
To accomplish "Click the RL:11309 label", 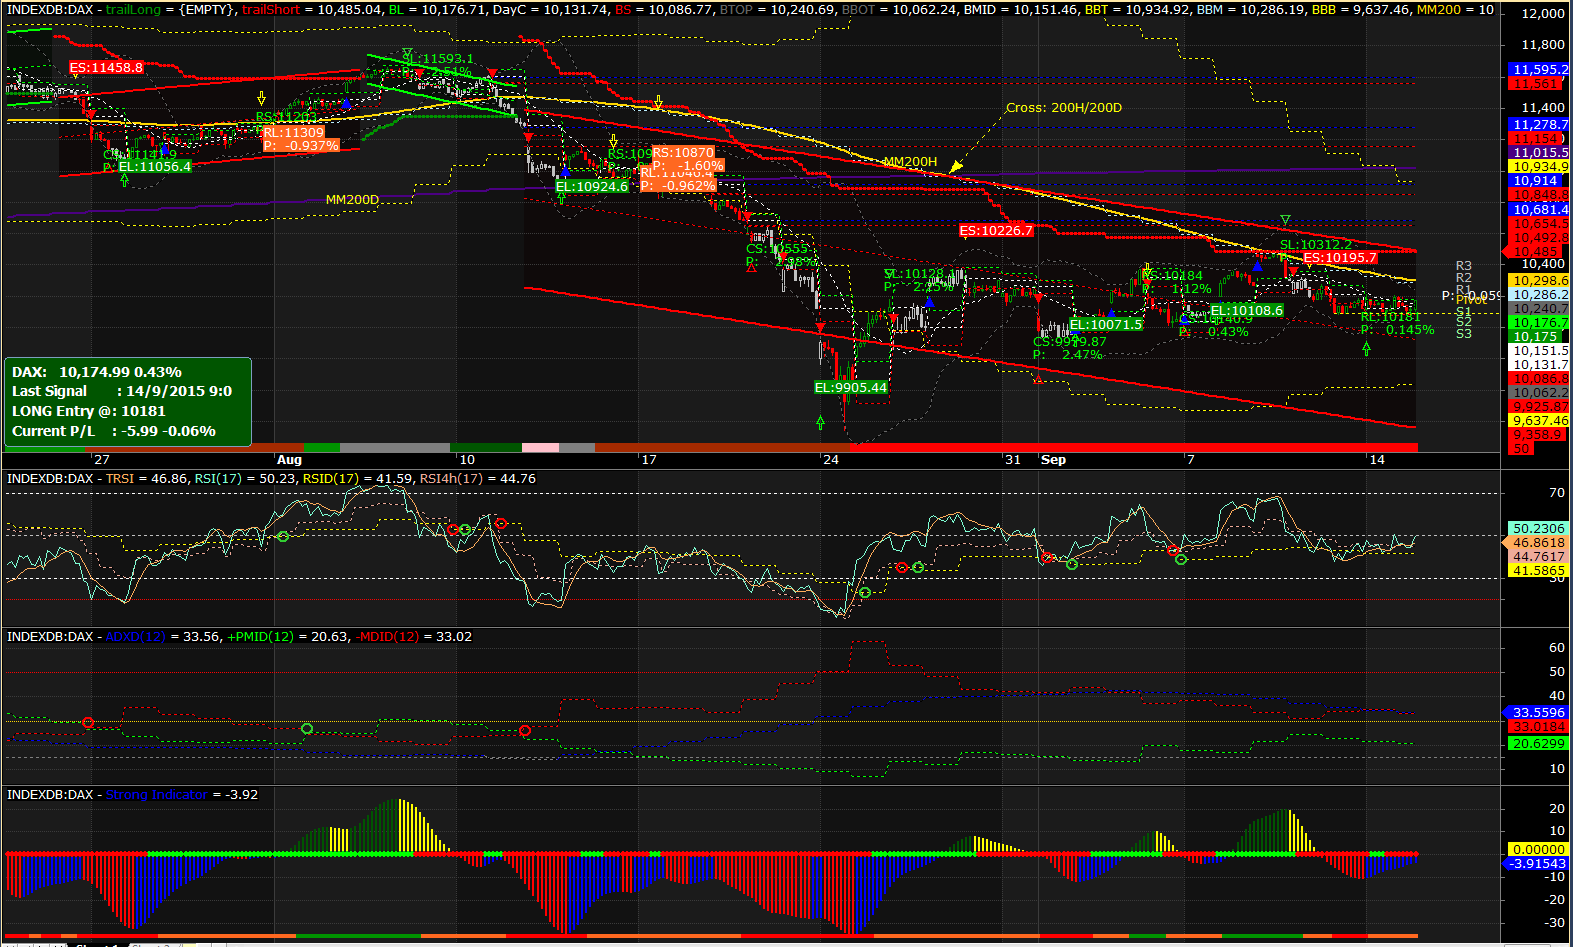I will coord(293,132).
